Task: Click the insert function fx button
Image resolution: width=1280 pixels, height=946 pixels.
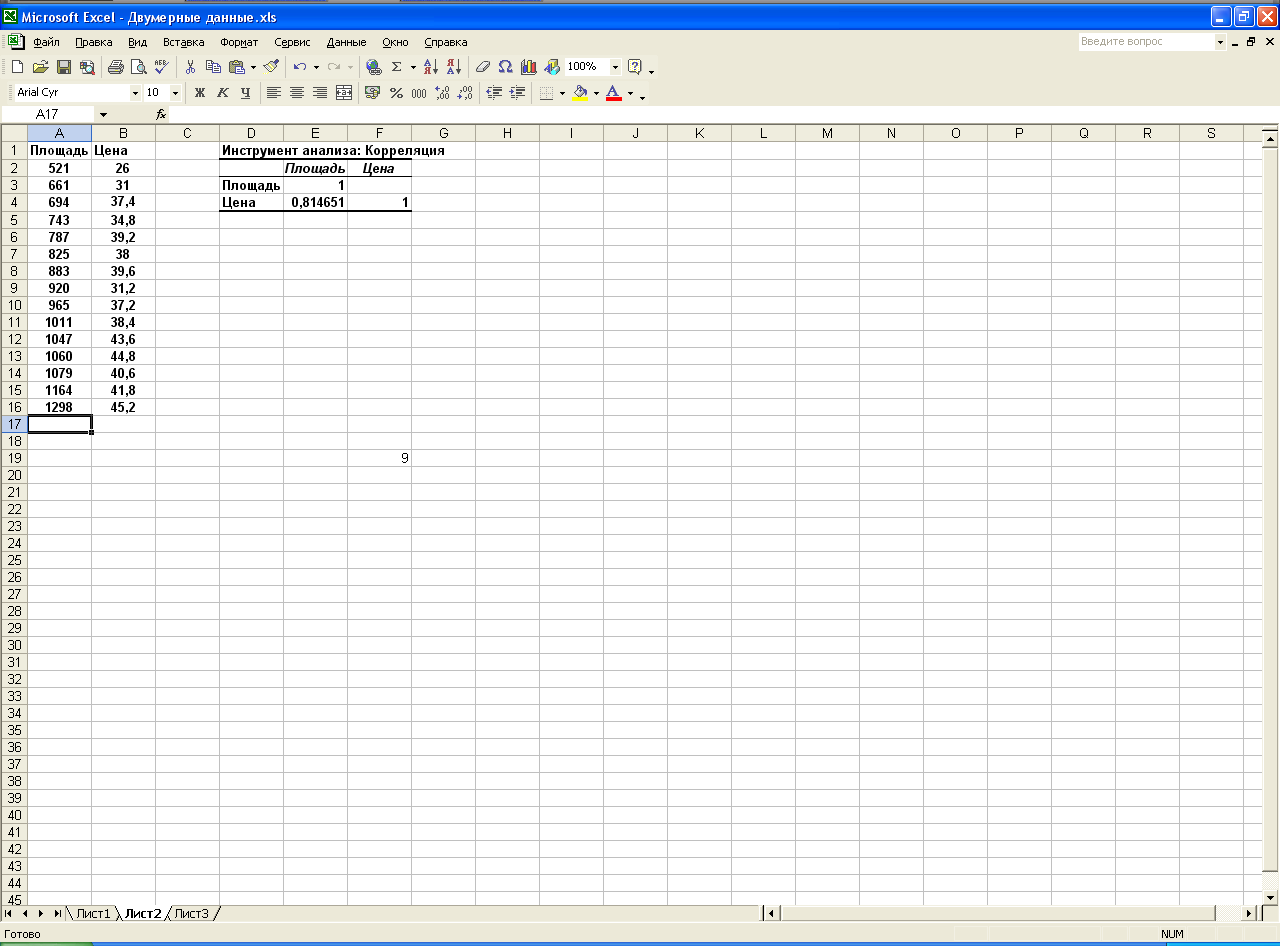Action: (x=161, y=115)
